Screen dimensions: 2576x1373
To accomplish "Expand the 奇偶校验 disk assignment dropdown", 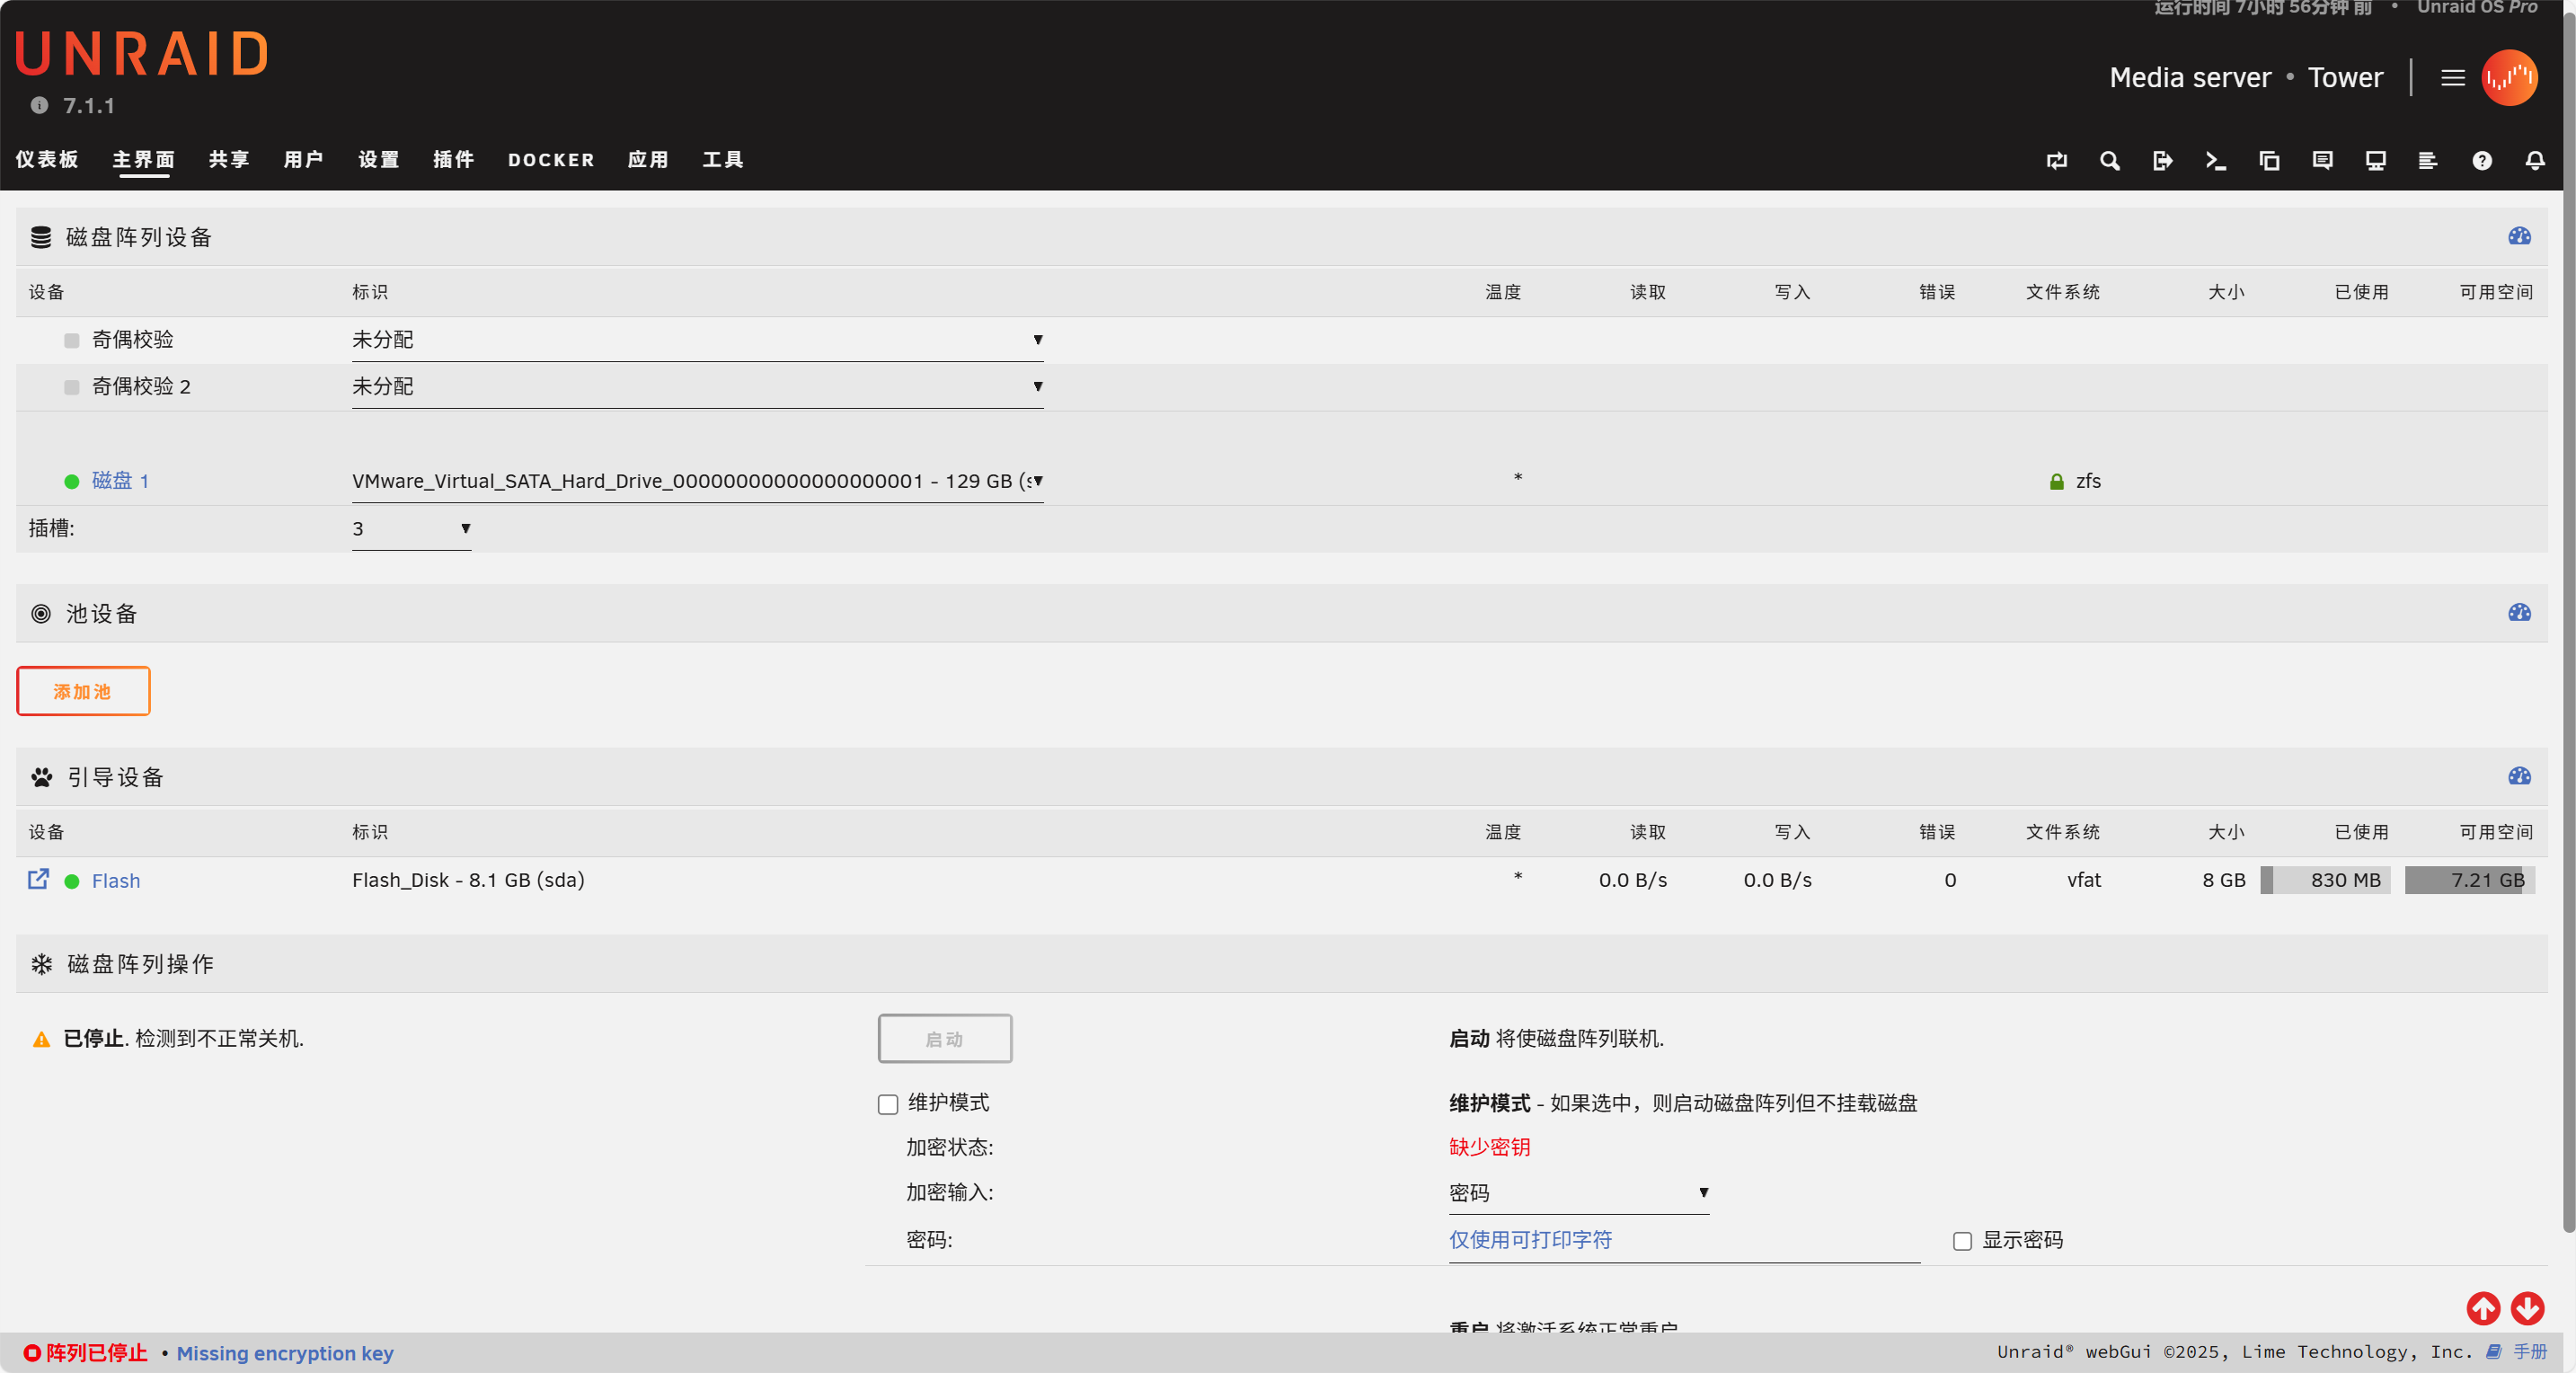I will [697, 340].
